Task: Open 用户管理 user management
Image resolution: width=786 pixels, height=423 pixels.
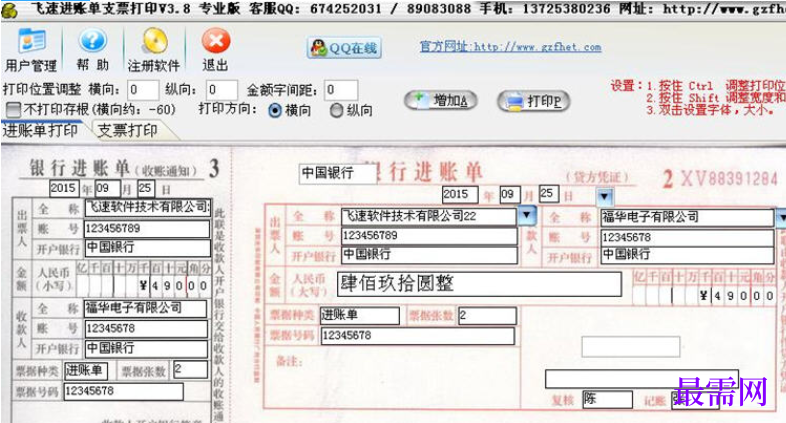Action: [x=31, y=50]
